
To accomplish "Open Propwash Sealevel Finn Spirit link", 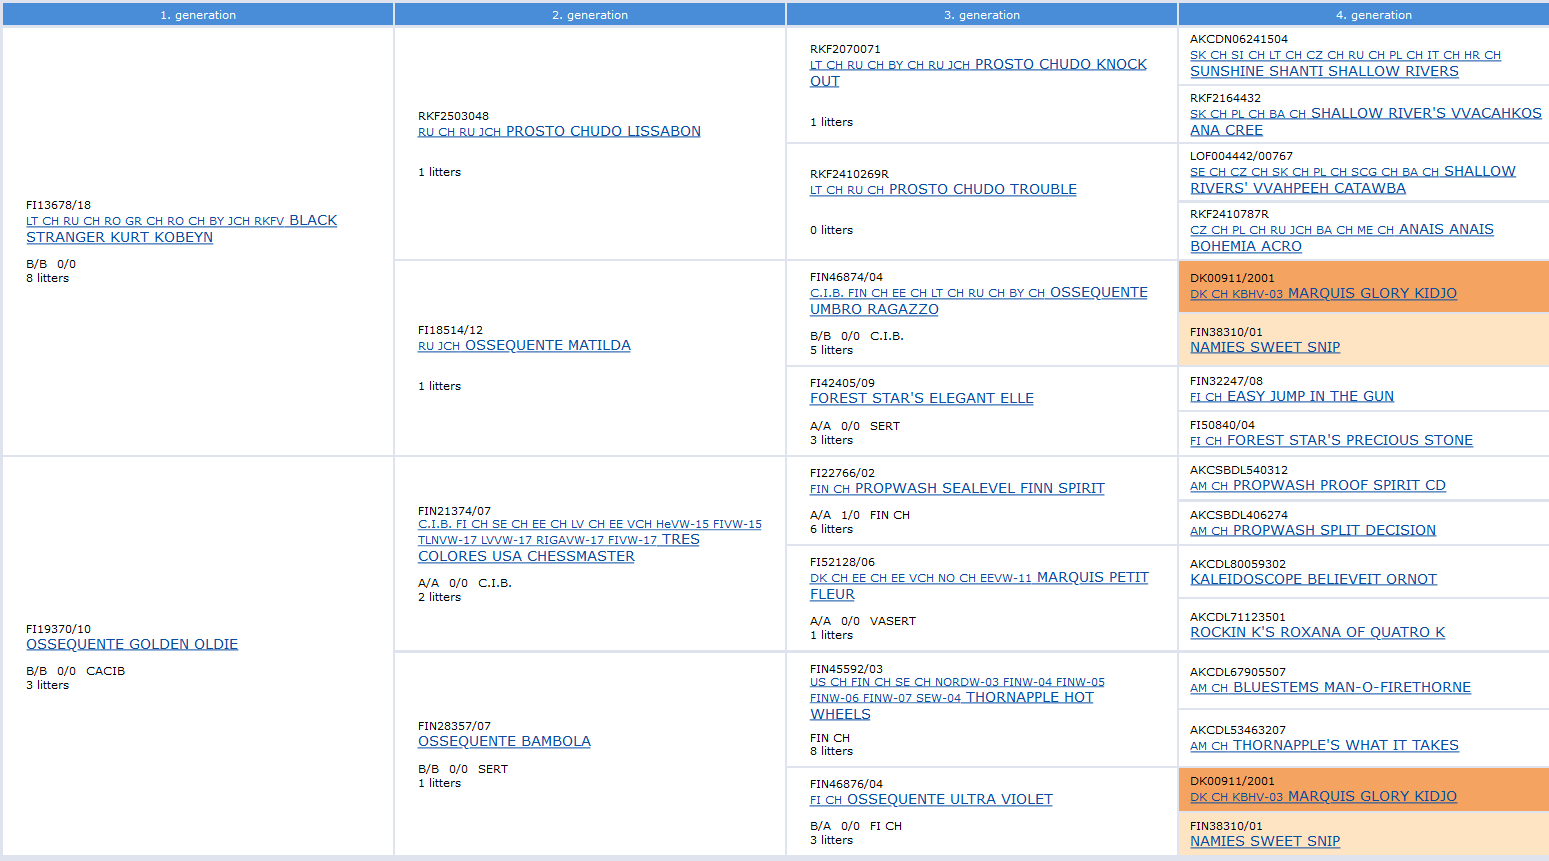I will click(x=979, y=488).
